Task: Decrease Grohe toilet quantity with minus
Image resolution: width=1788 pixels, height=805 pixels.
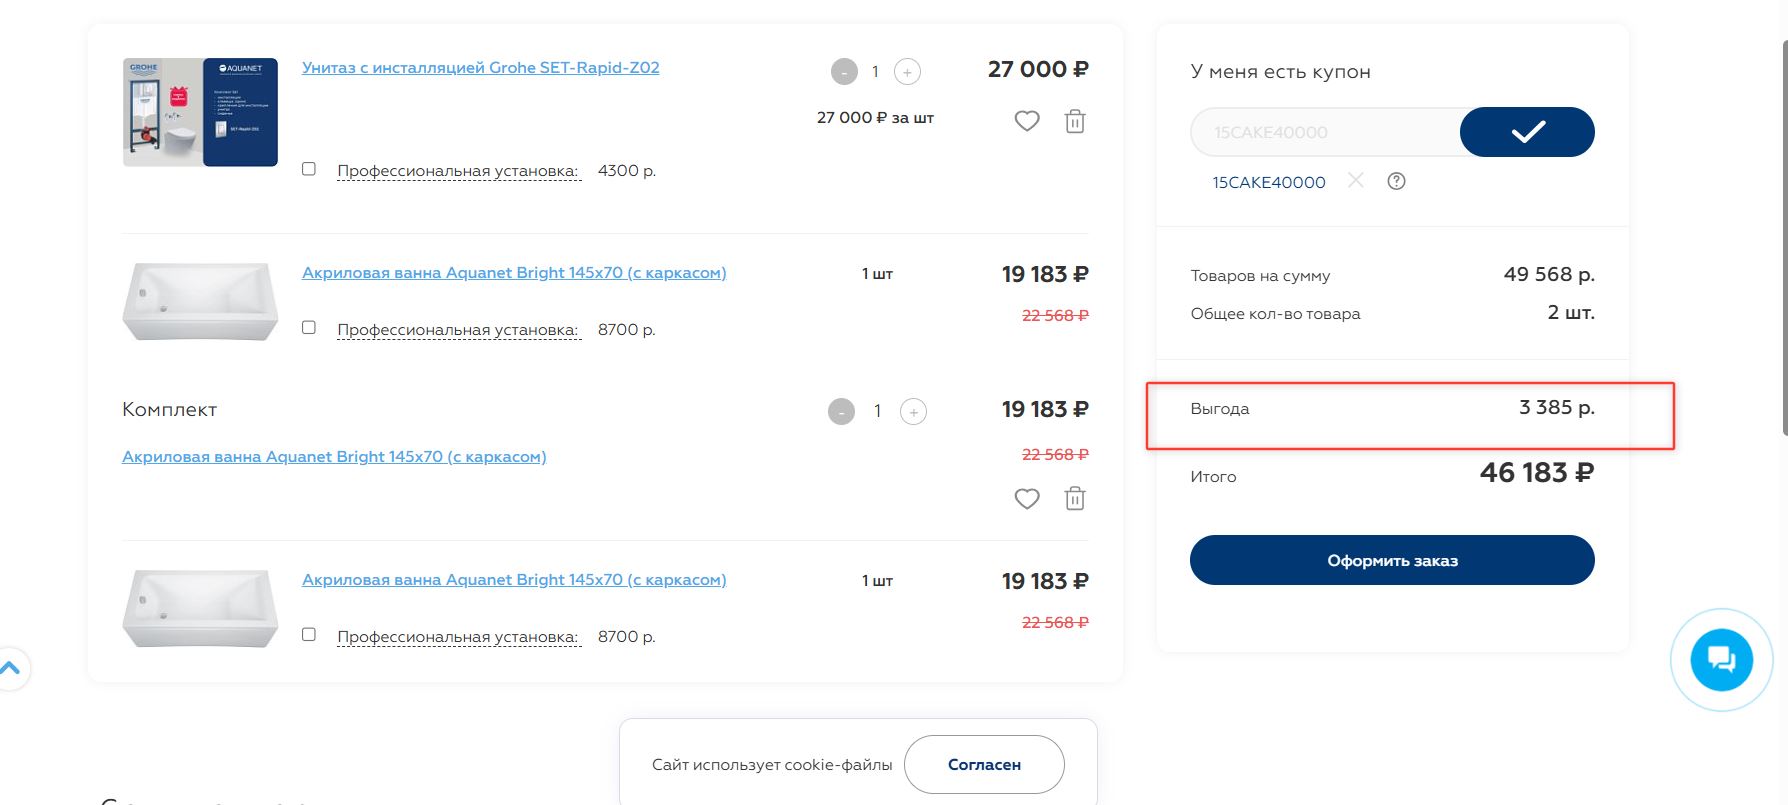Action: click(844, 72)
